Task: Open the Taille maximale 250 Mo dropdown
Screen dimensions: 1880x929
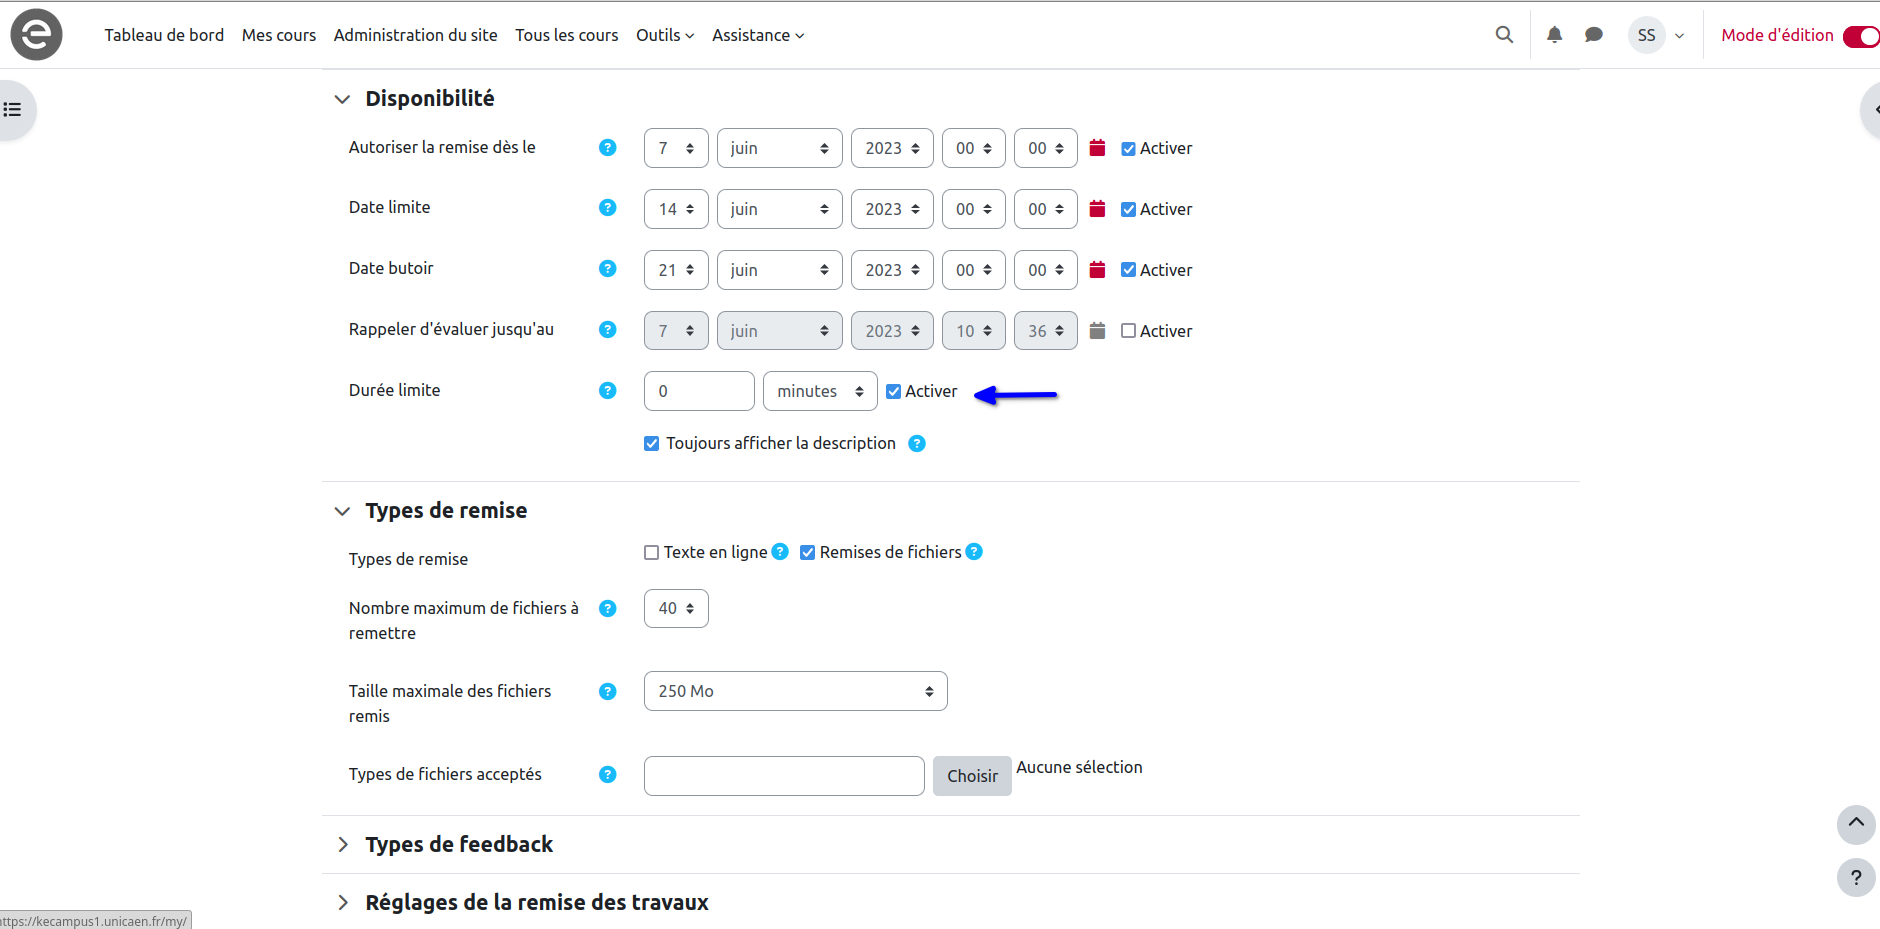Action: 795,691
